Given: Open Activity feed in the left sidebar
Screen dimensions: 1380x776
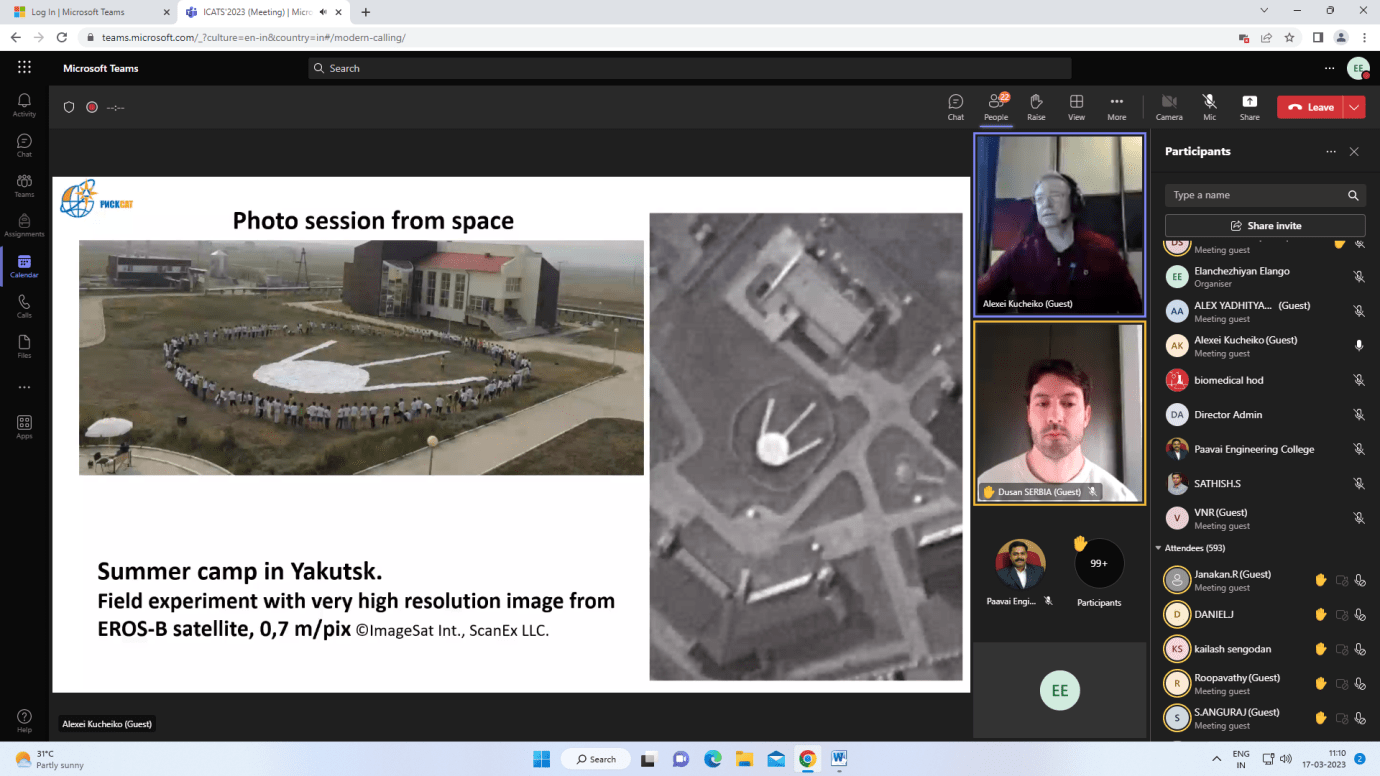Looking at the screenshot, I should click(24, 105).
